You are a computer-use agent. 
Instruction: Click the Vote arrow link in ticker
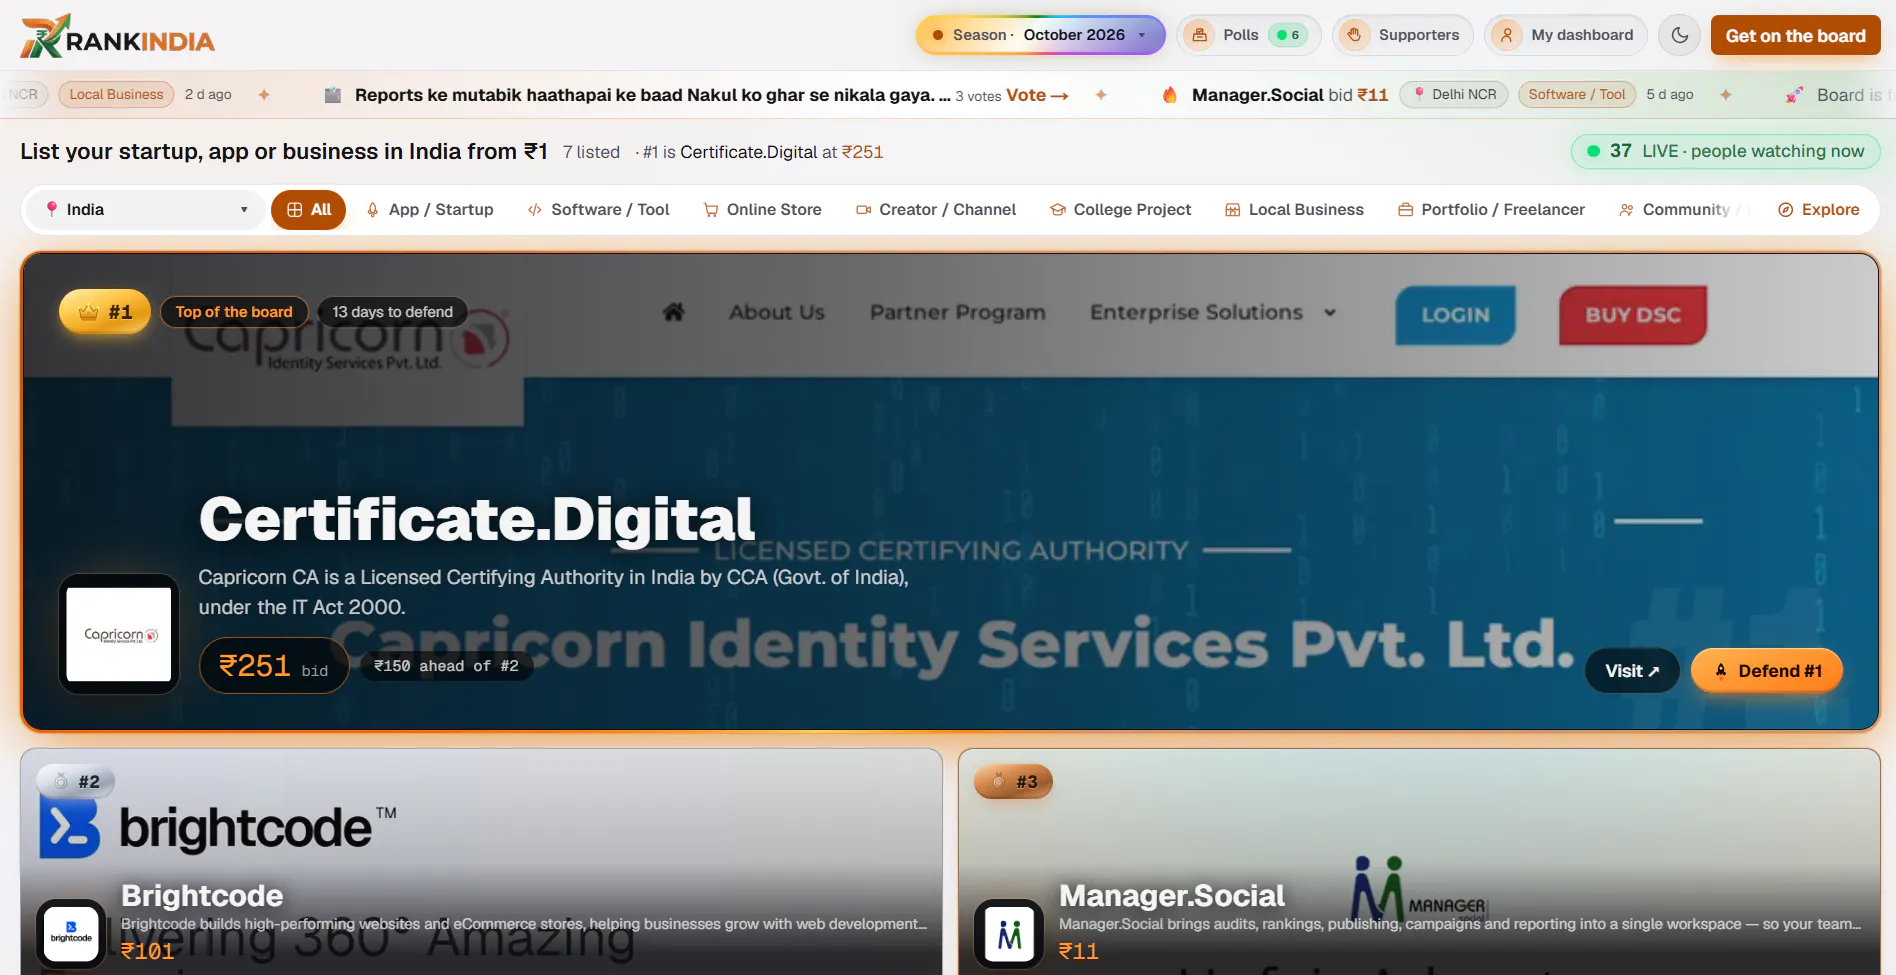1037,95
